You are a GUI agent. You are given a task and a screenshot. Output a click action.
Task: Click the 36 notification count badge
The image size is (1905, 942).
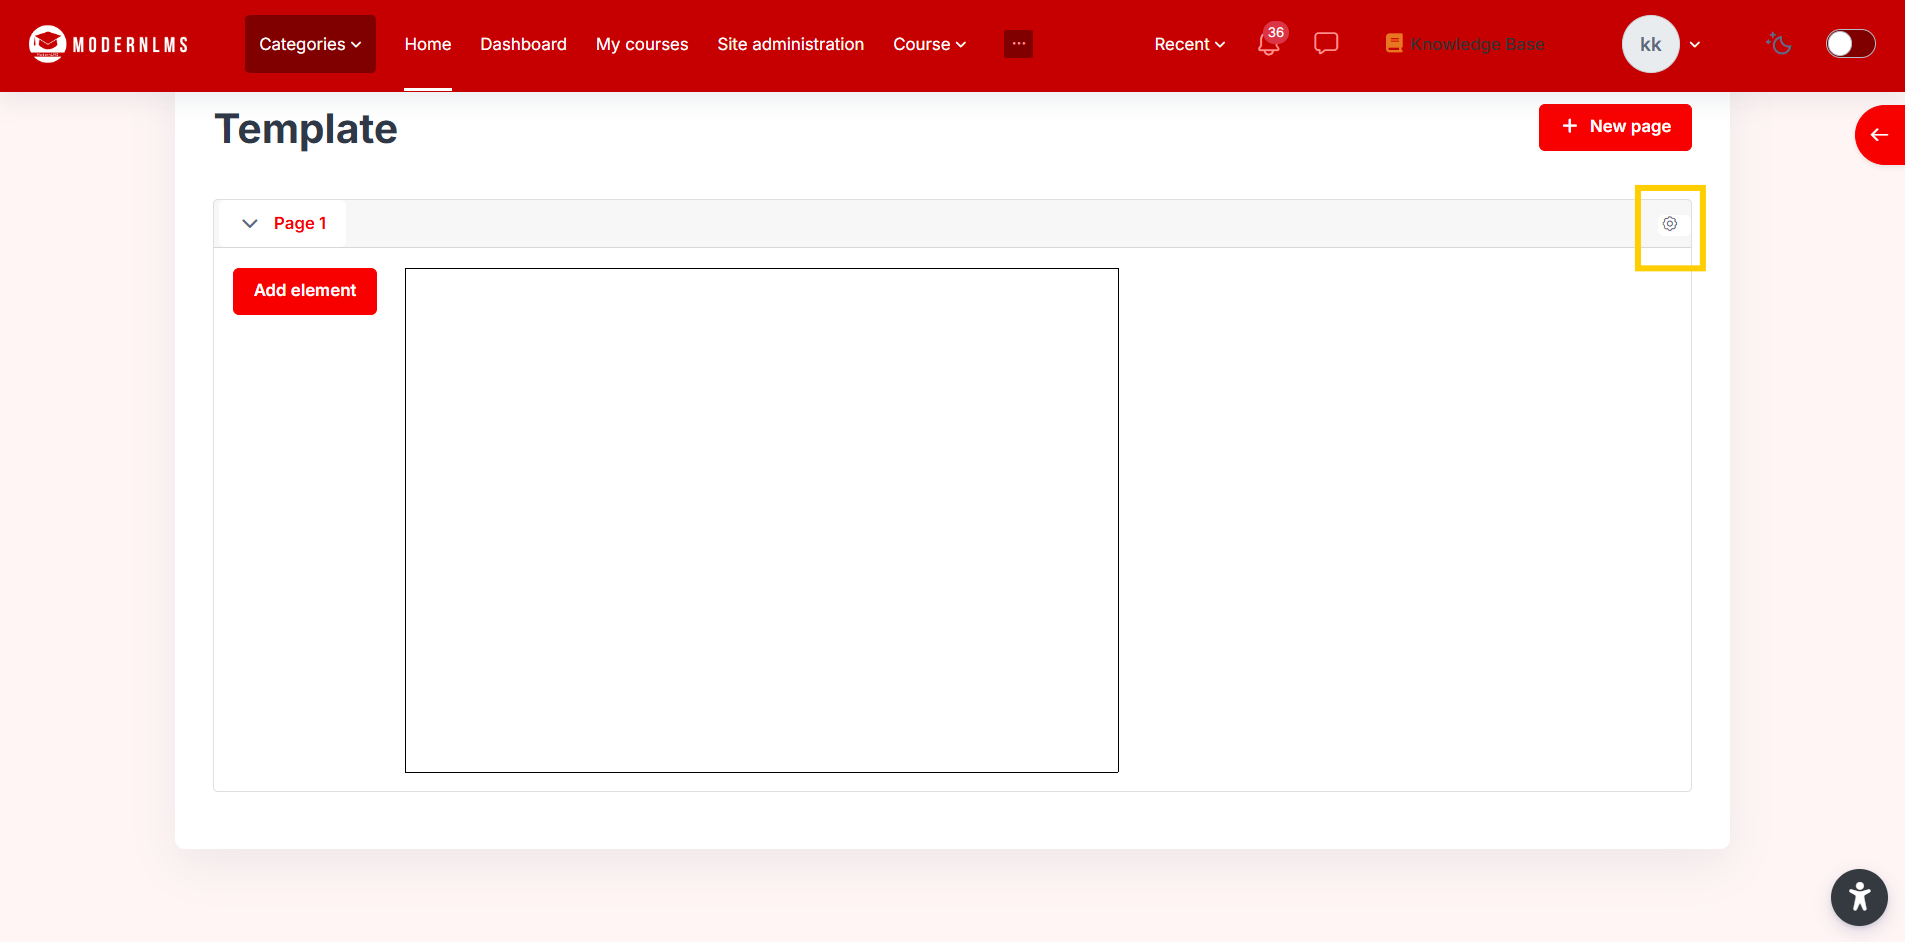click(1275, 32)
